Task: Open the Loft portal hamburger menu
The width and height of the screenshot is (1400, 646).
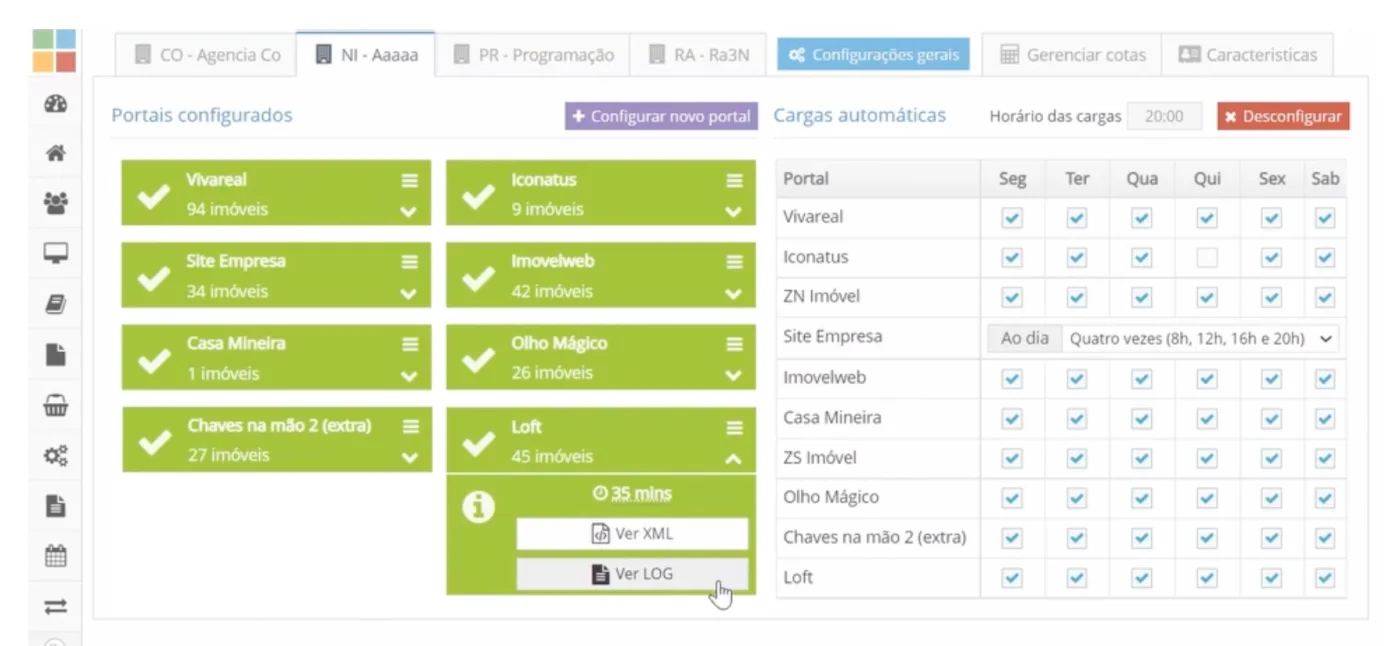Action: pos(735,427)
